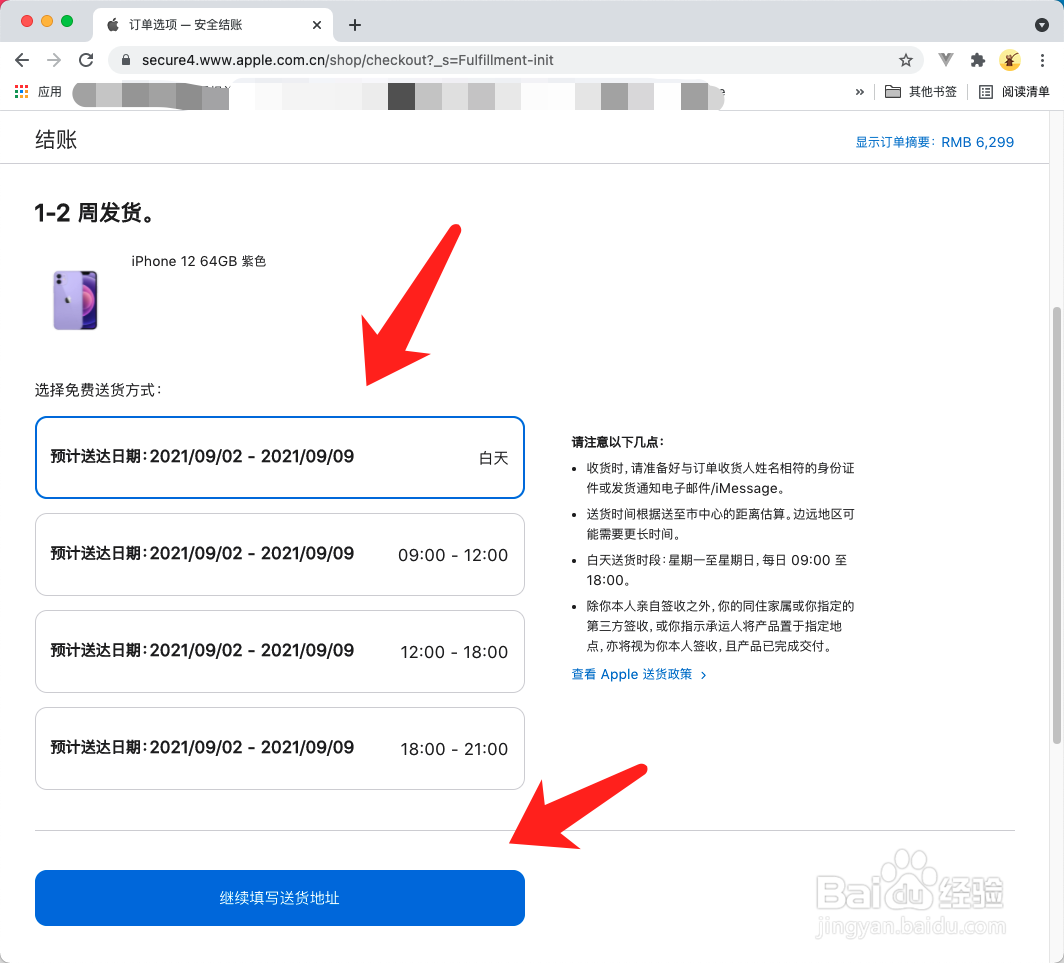Open the 查看 Apple 送货政策 link
The height and width of the screenshot is (963, 1064).
point(639,675)
